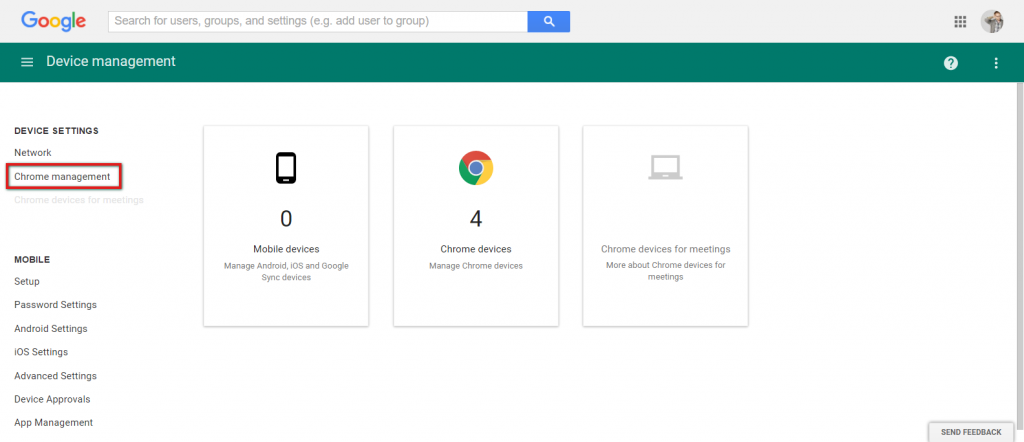
Task: Click the Send Feedback button
Action: pos(970,432)
